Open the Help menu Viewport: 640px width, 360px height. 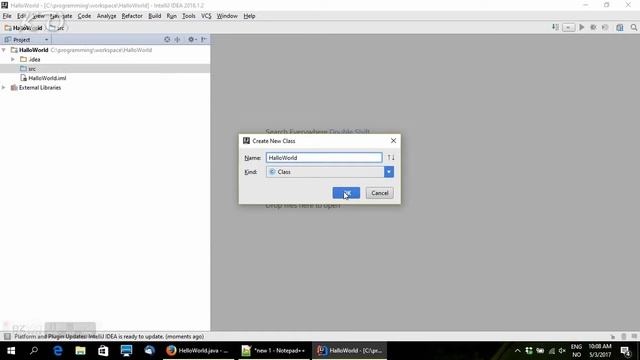(x=249, y=16)
